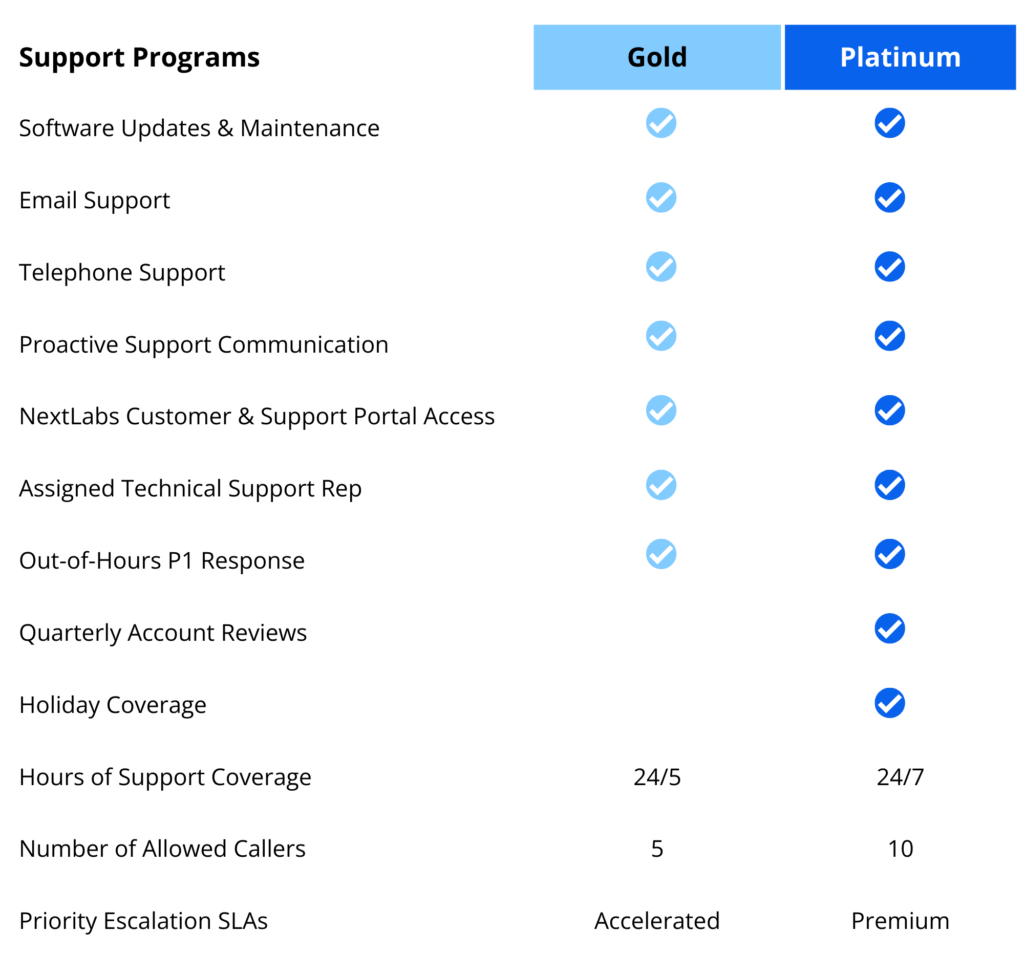The height and width of the screenshot is (975, 1024).
Task: Click Platinum checkmark for Out-of-Hours P1 Response
Action: [x=889, y=554]
